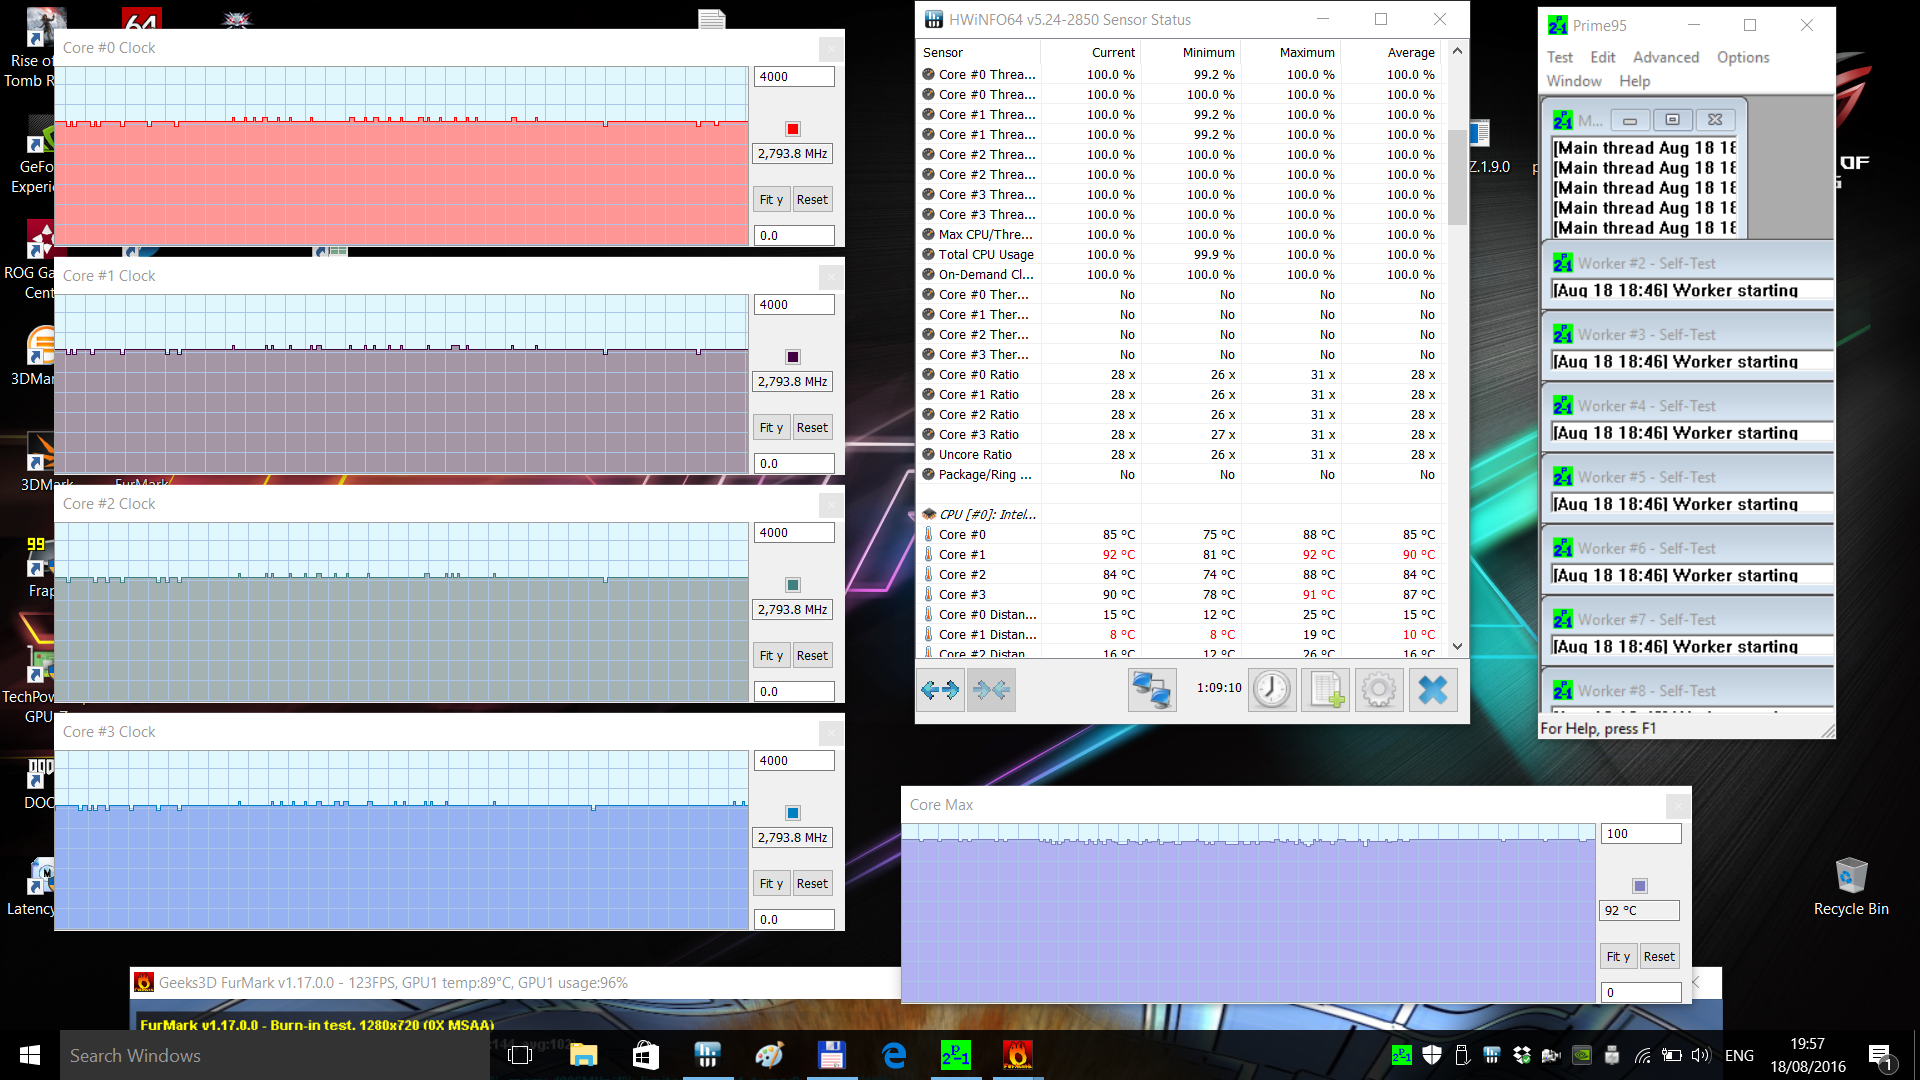Viewport: 1920px width, 1080px height.
Task: Edit Core #1 Clock maximum value field 4000
Action: (x=793, y=305)
